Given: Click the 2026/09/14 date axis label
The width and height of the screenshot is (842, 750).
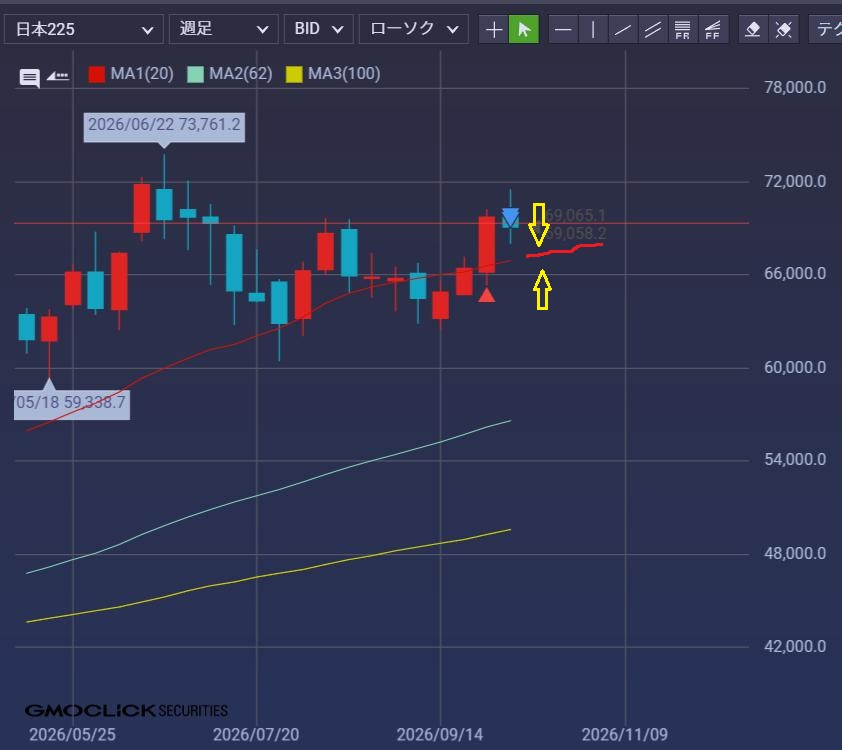Looking at the screenshot, I should coord(440,734).
